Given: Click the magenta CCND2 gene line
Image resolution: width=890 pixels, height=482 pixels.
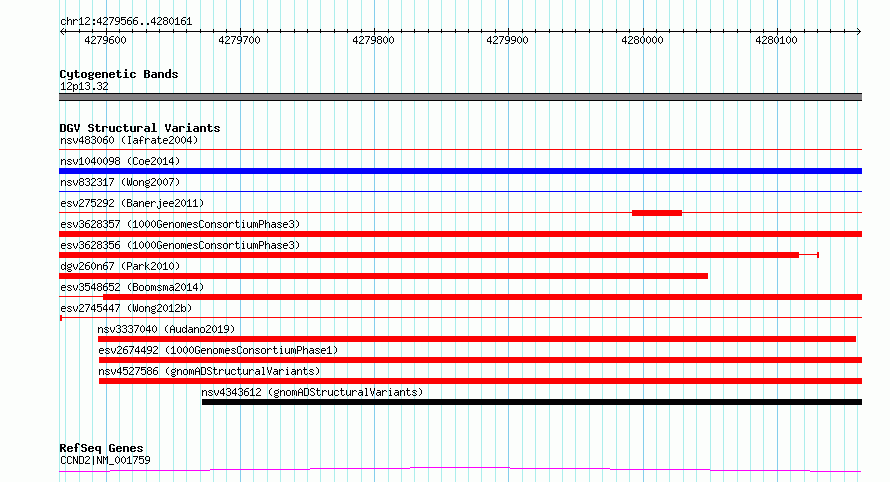Looking at the screenshot, I should (460, 469).
